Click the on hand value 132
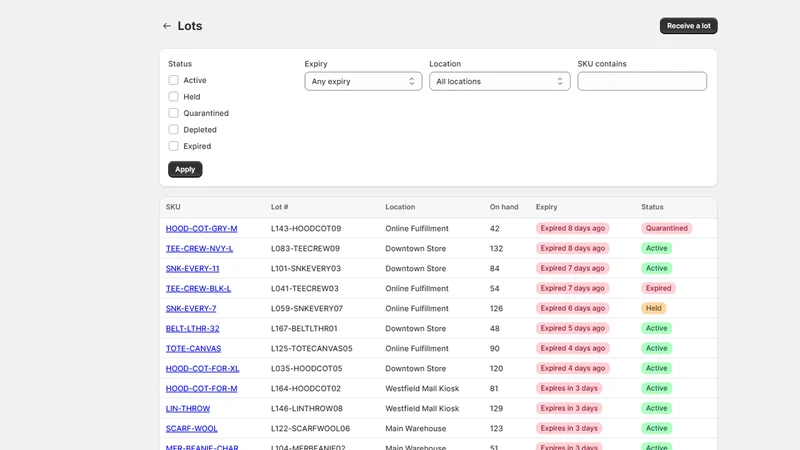800x450 pixels. (x=496, y=248)
